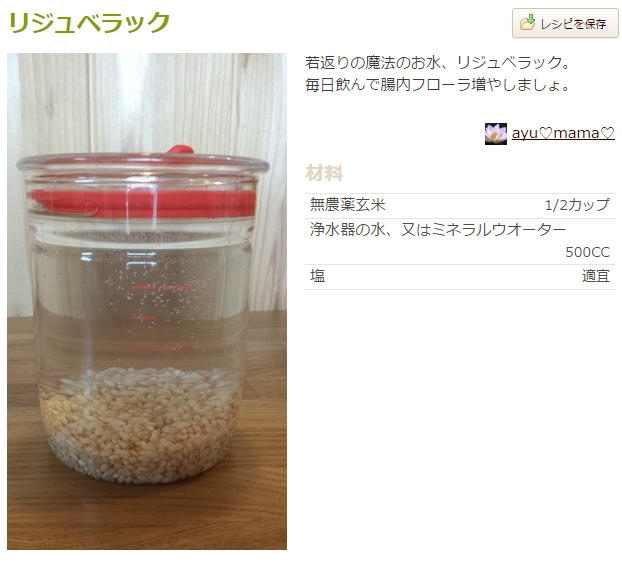Click the 1/2カップ quantity value

[x=577, y=205]
